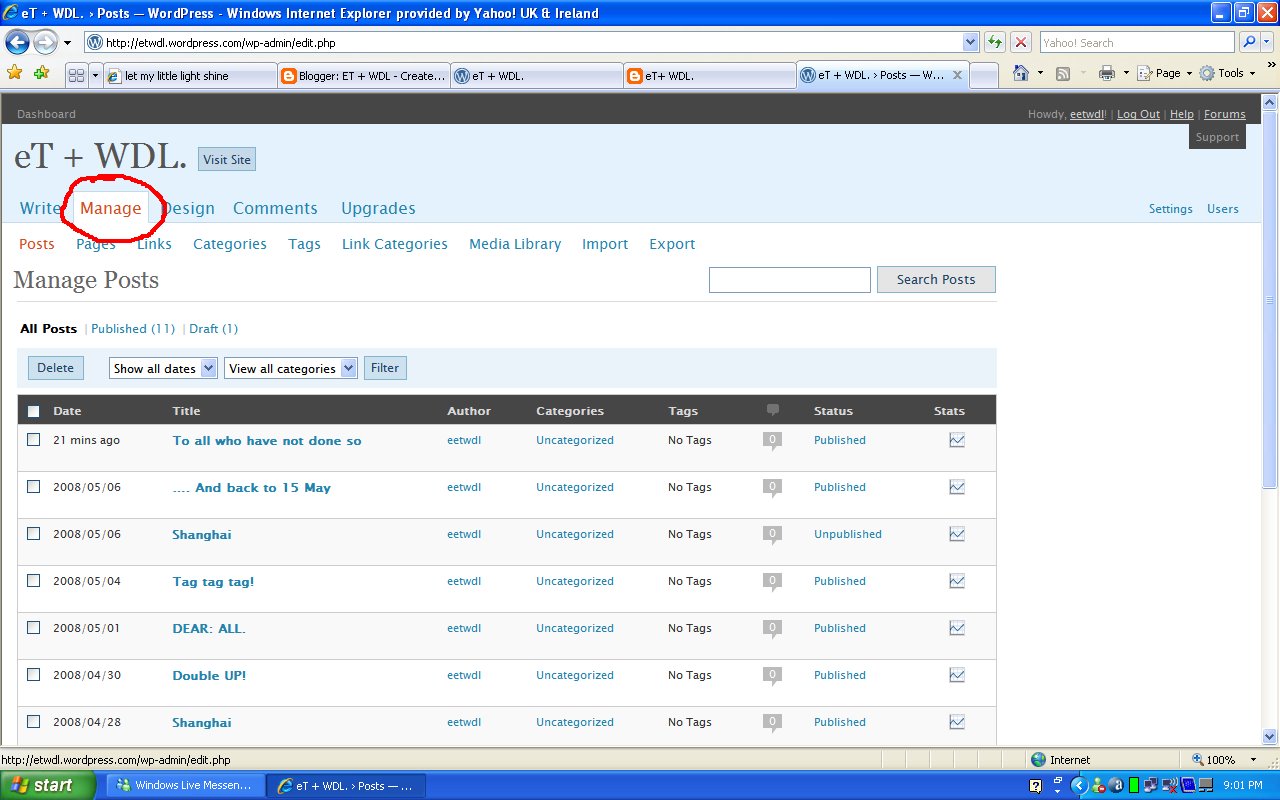Open the Design tab
1280x800 pixels.
[188, 208]
